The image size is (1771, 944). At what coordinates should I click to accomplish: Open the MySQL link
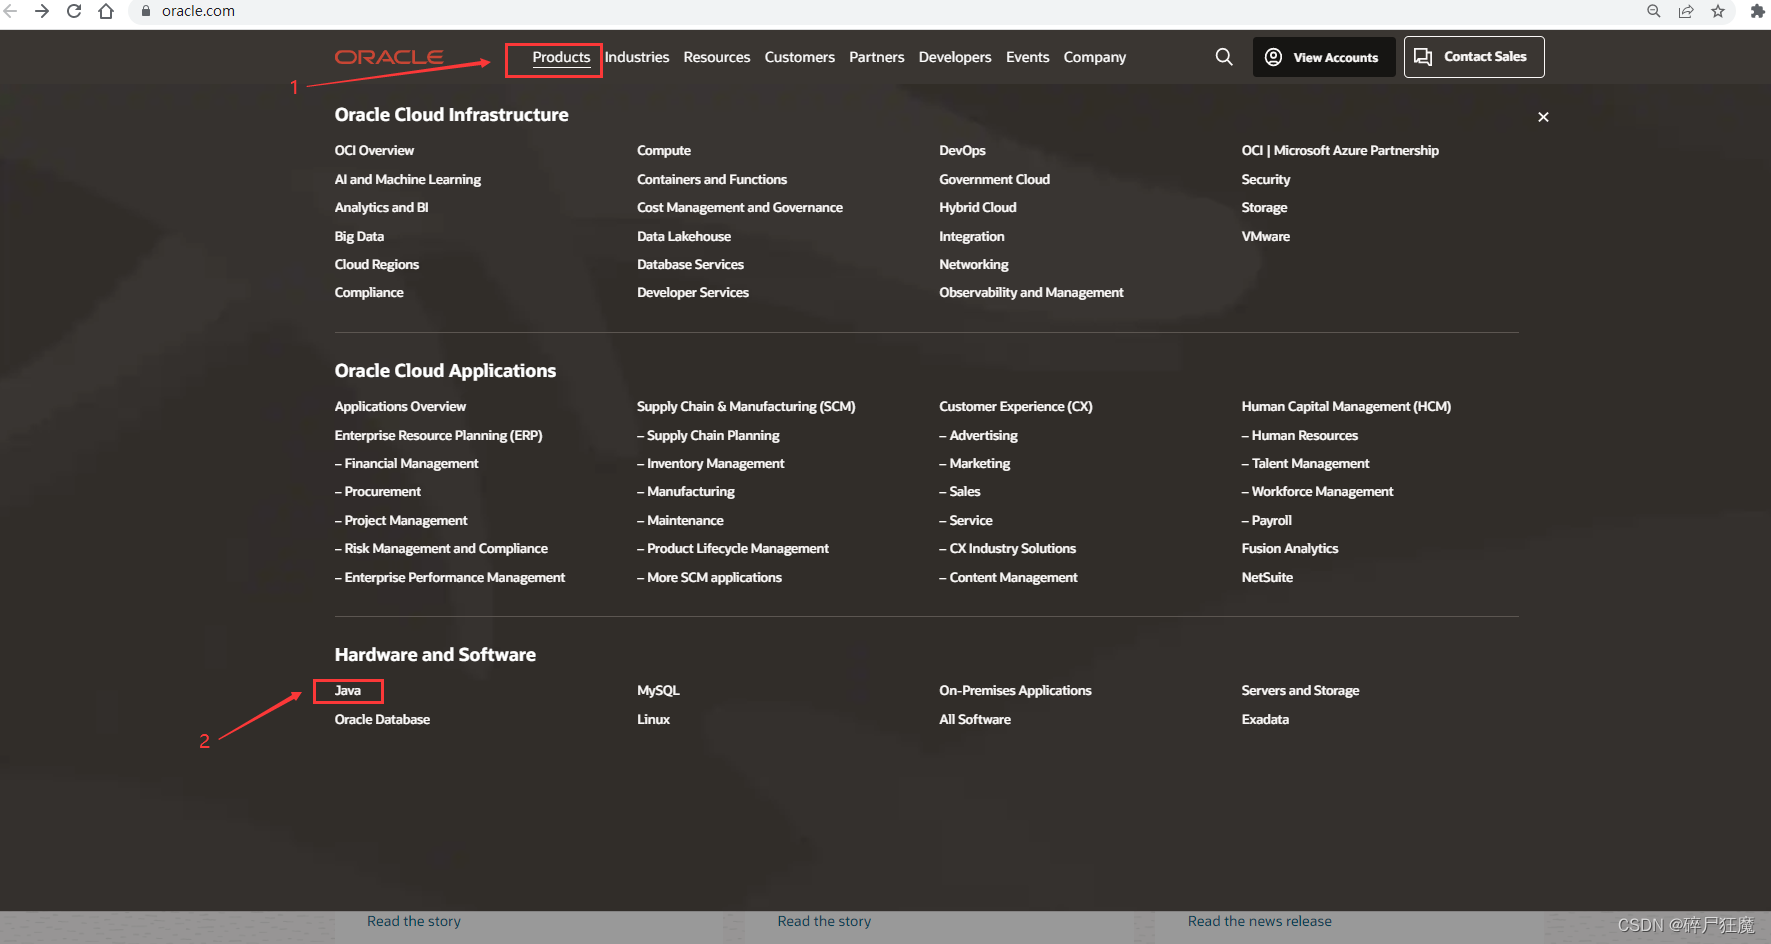pos(658,690)
